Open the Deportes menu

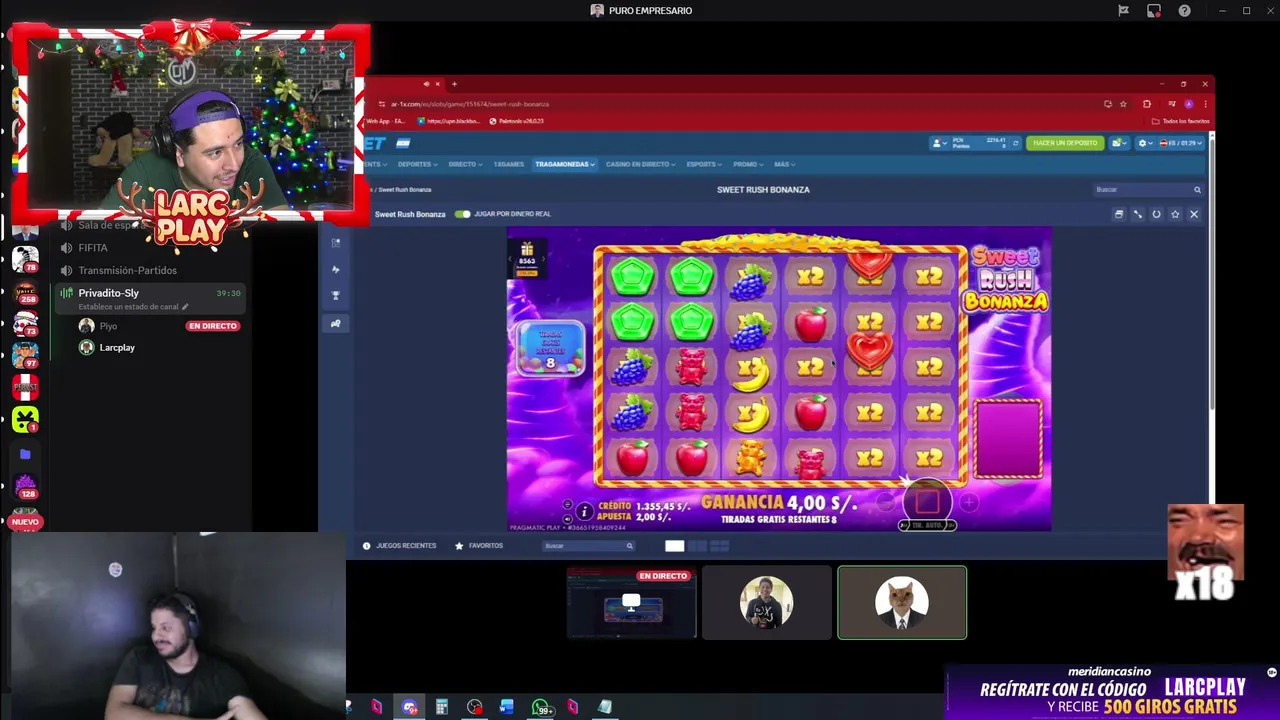417,164
